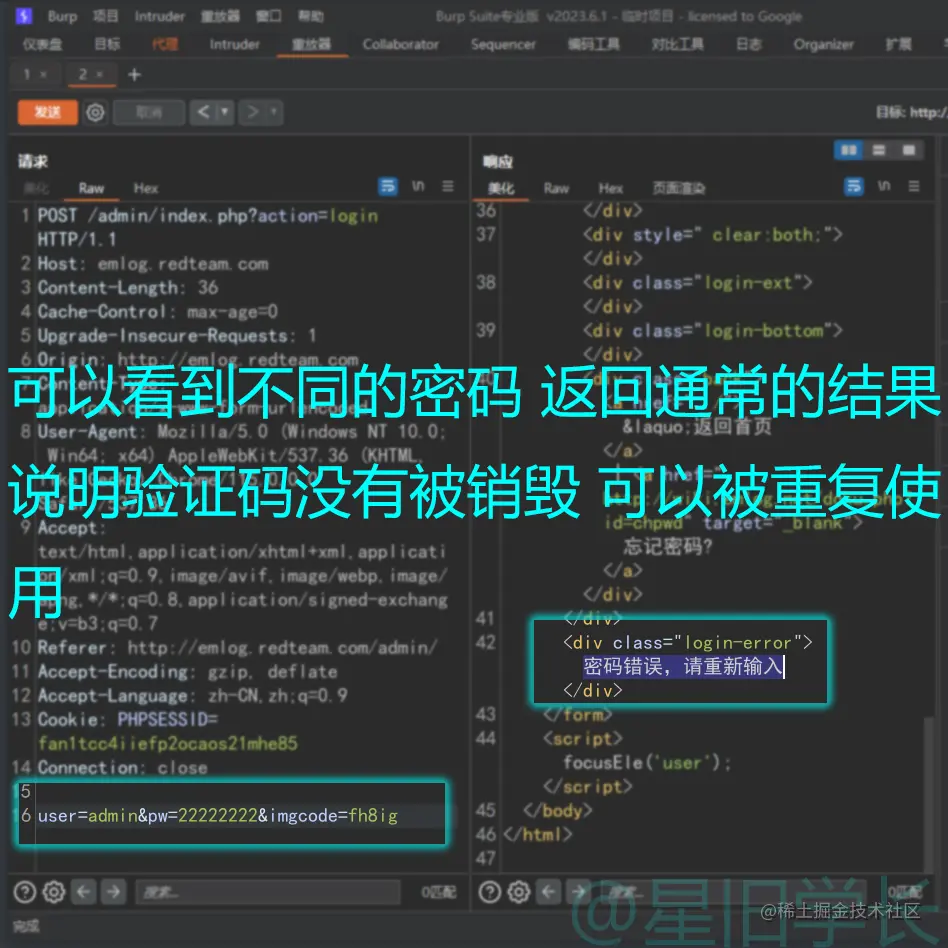The image size is (948, 948).
Task: Close Repeater tab 1
Action: point(44,75)
